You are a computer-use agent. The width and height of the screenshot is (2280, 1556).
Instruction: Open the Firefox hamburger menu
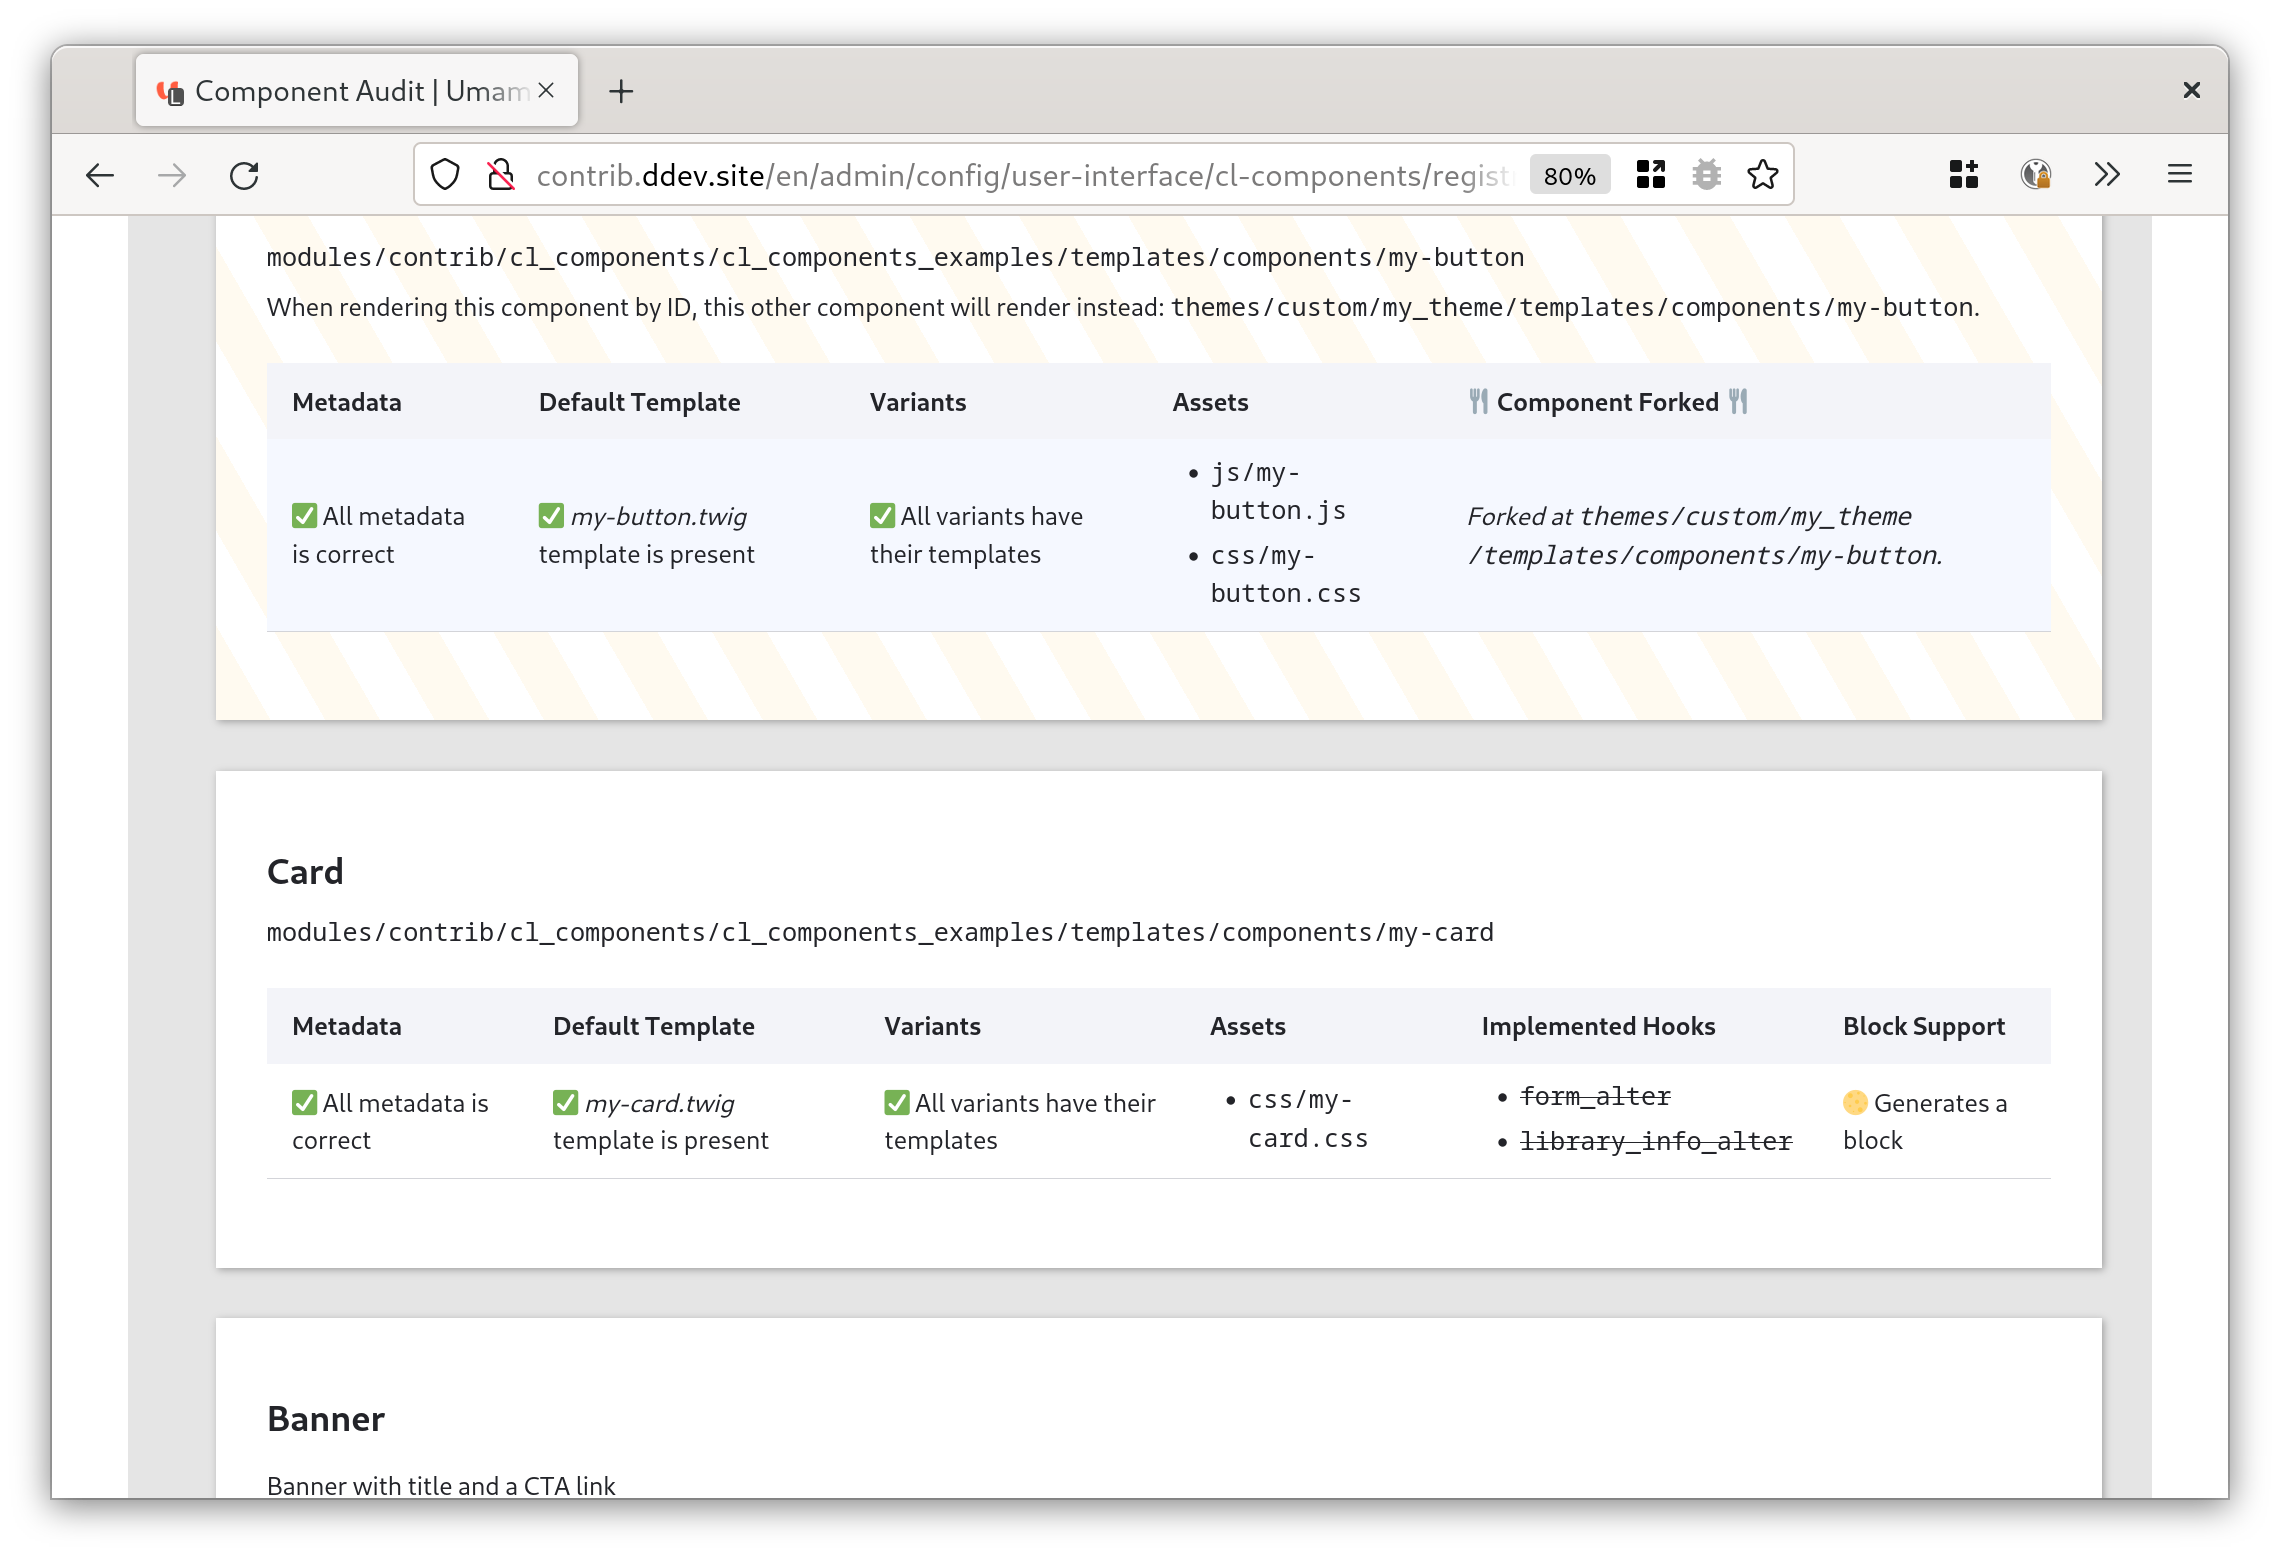[2180, 175]
